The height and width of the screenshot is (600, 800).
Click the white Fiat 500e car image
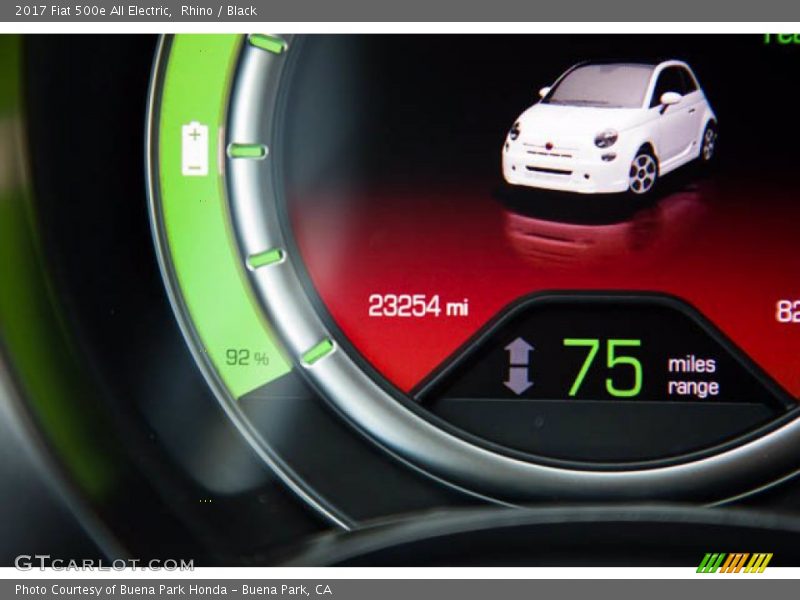point(610,127)
